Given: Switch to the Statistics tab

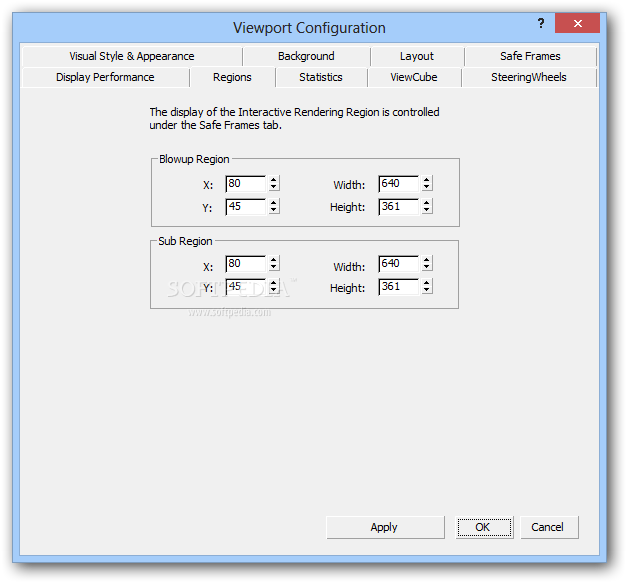Looking at the screenshot, I should tap(321, 77).
